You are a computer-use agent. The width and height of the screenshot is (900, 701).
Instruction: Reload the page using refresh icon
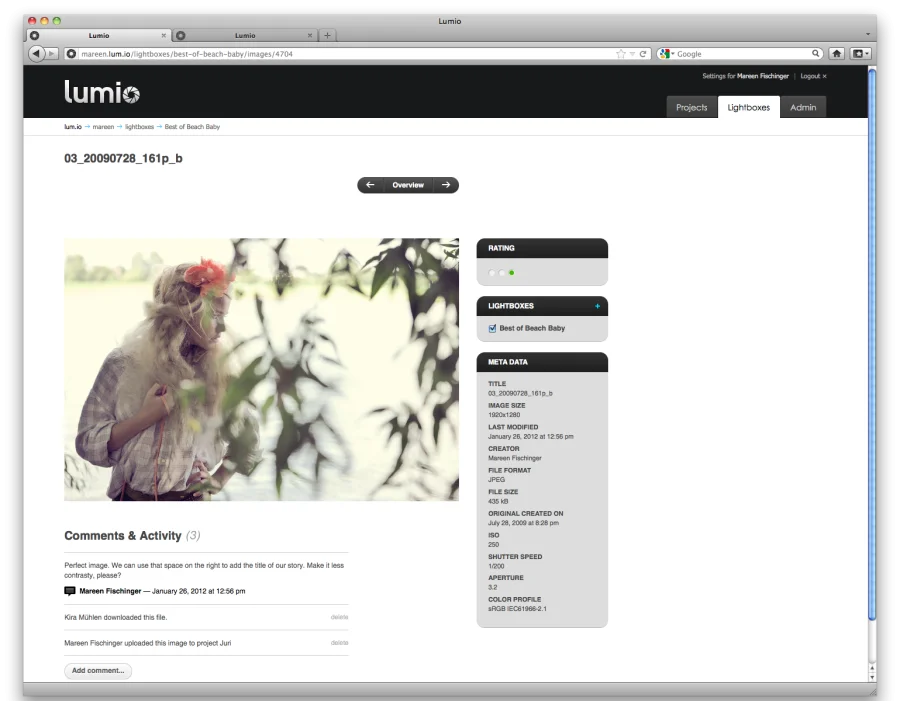643,54
